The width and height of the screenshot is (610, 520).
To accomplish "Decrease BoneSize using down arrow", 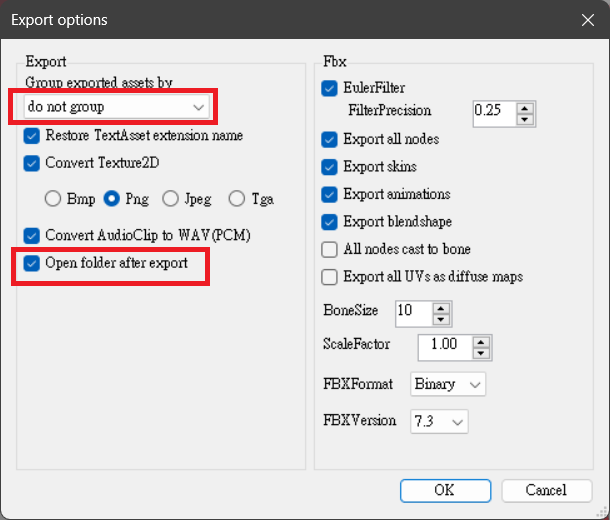I will (441, 319).
